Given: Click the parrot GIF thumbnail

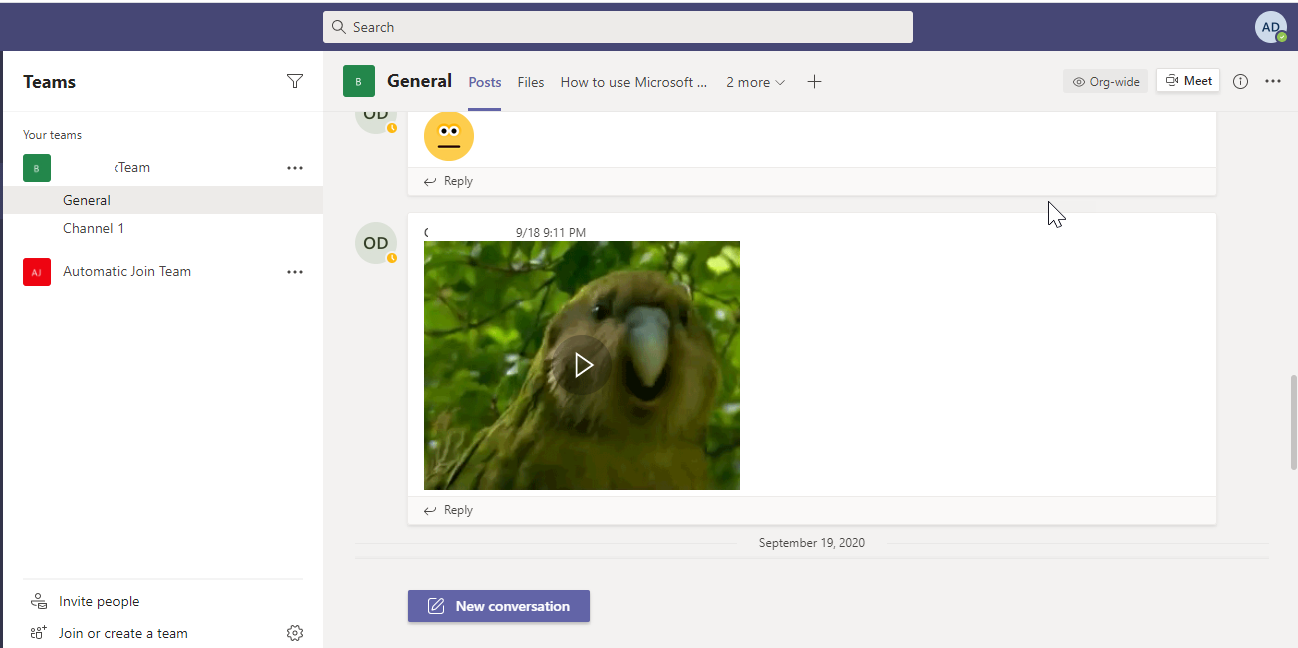Looking at the screenshot, I should (x=582, y=365).
